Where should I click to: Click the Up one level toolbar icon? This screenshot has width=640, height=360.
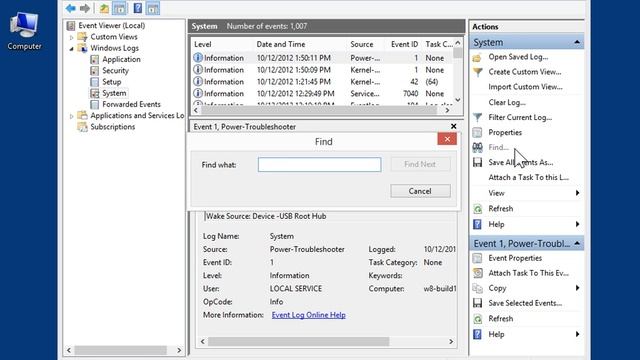(x=104, y=8)
